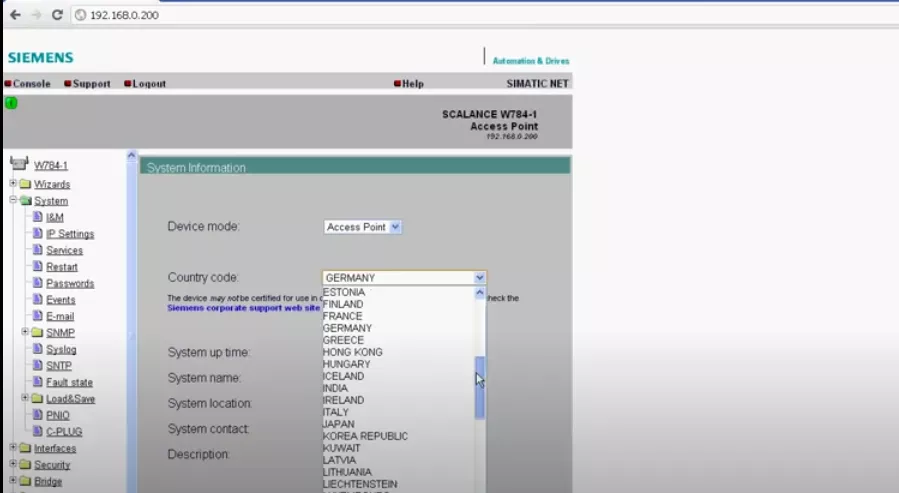This screenshot has height=493, width=899.
Task: Click the Wizards folder icon
Action: 25,184
